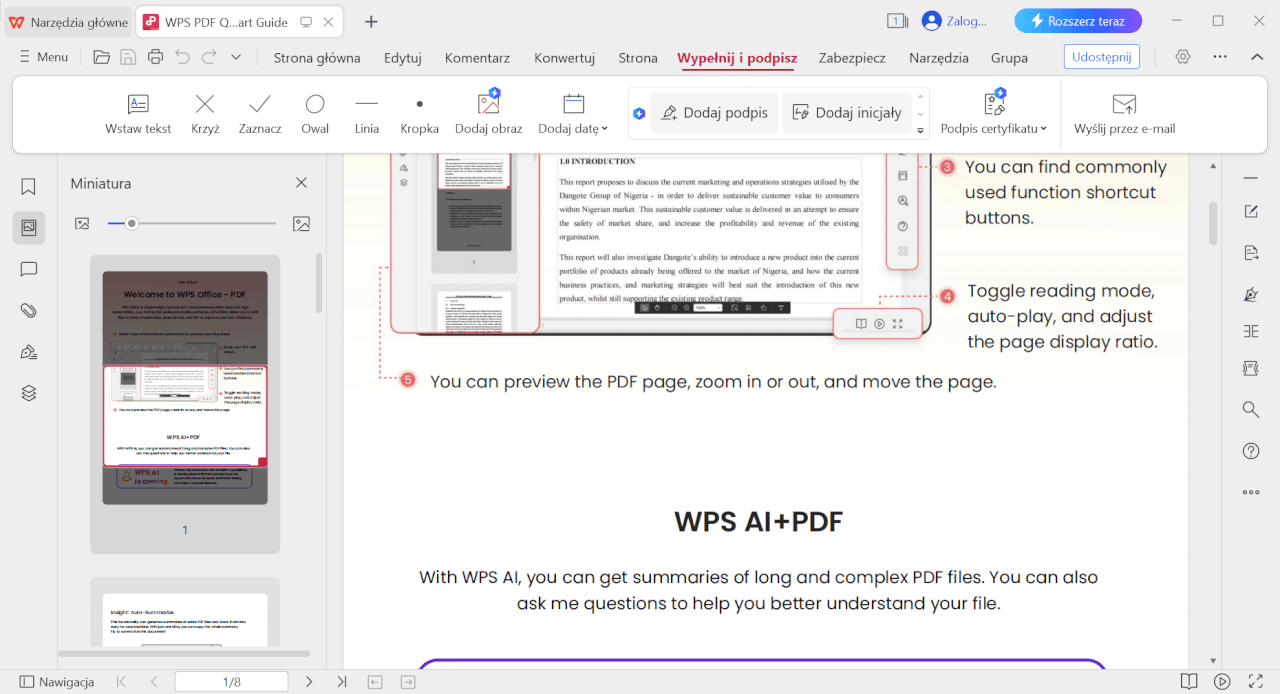Click the open file folder icon
Viewport: 1280px width, 694px height.
[102, 57]
